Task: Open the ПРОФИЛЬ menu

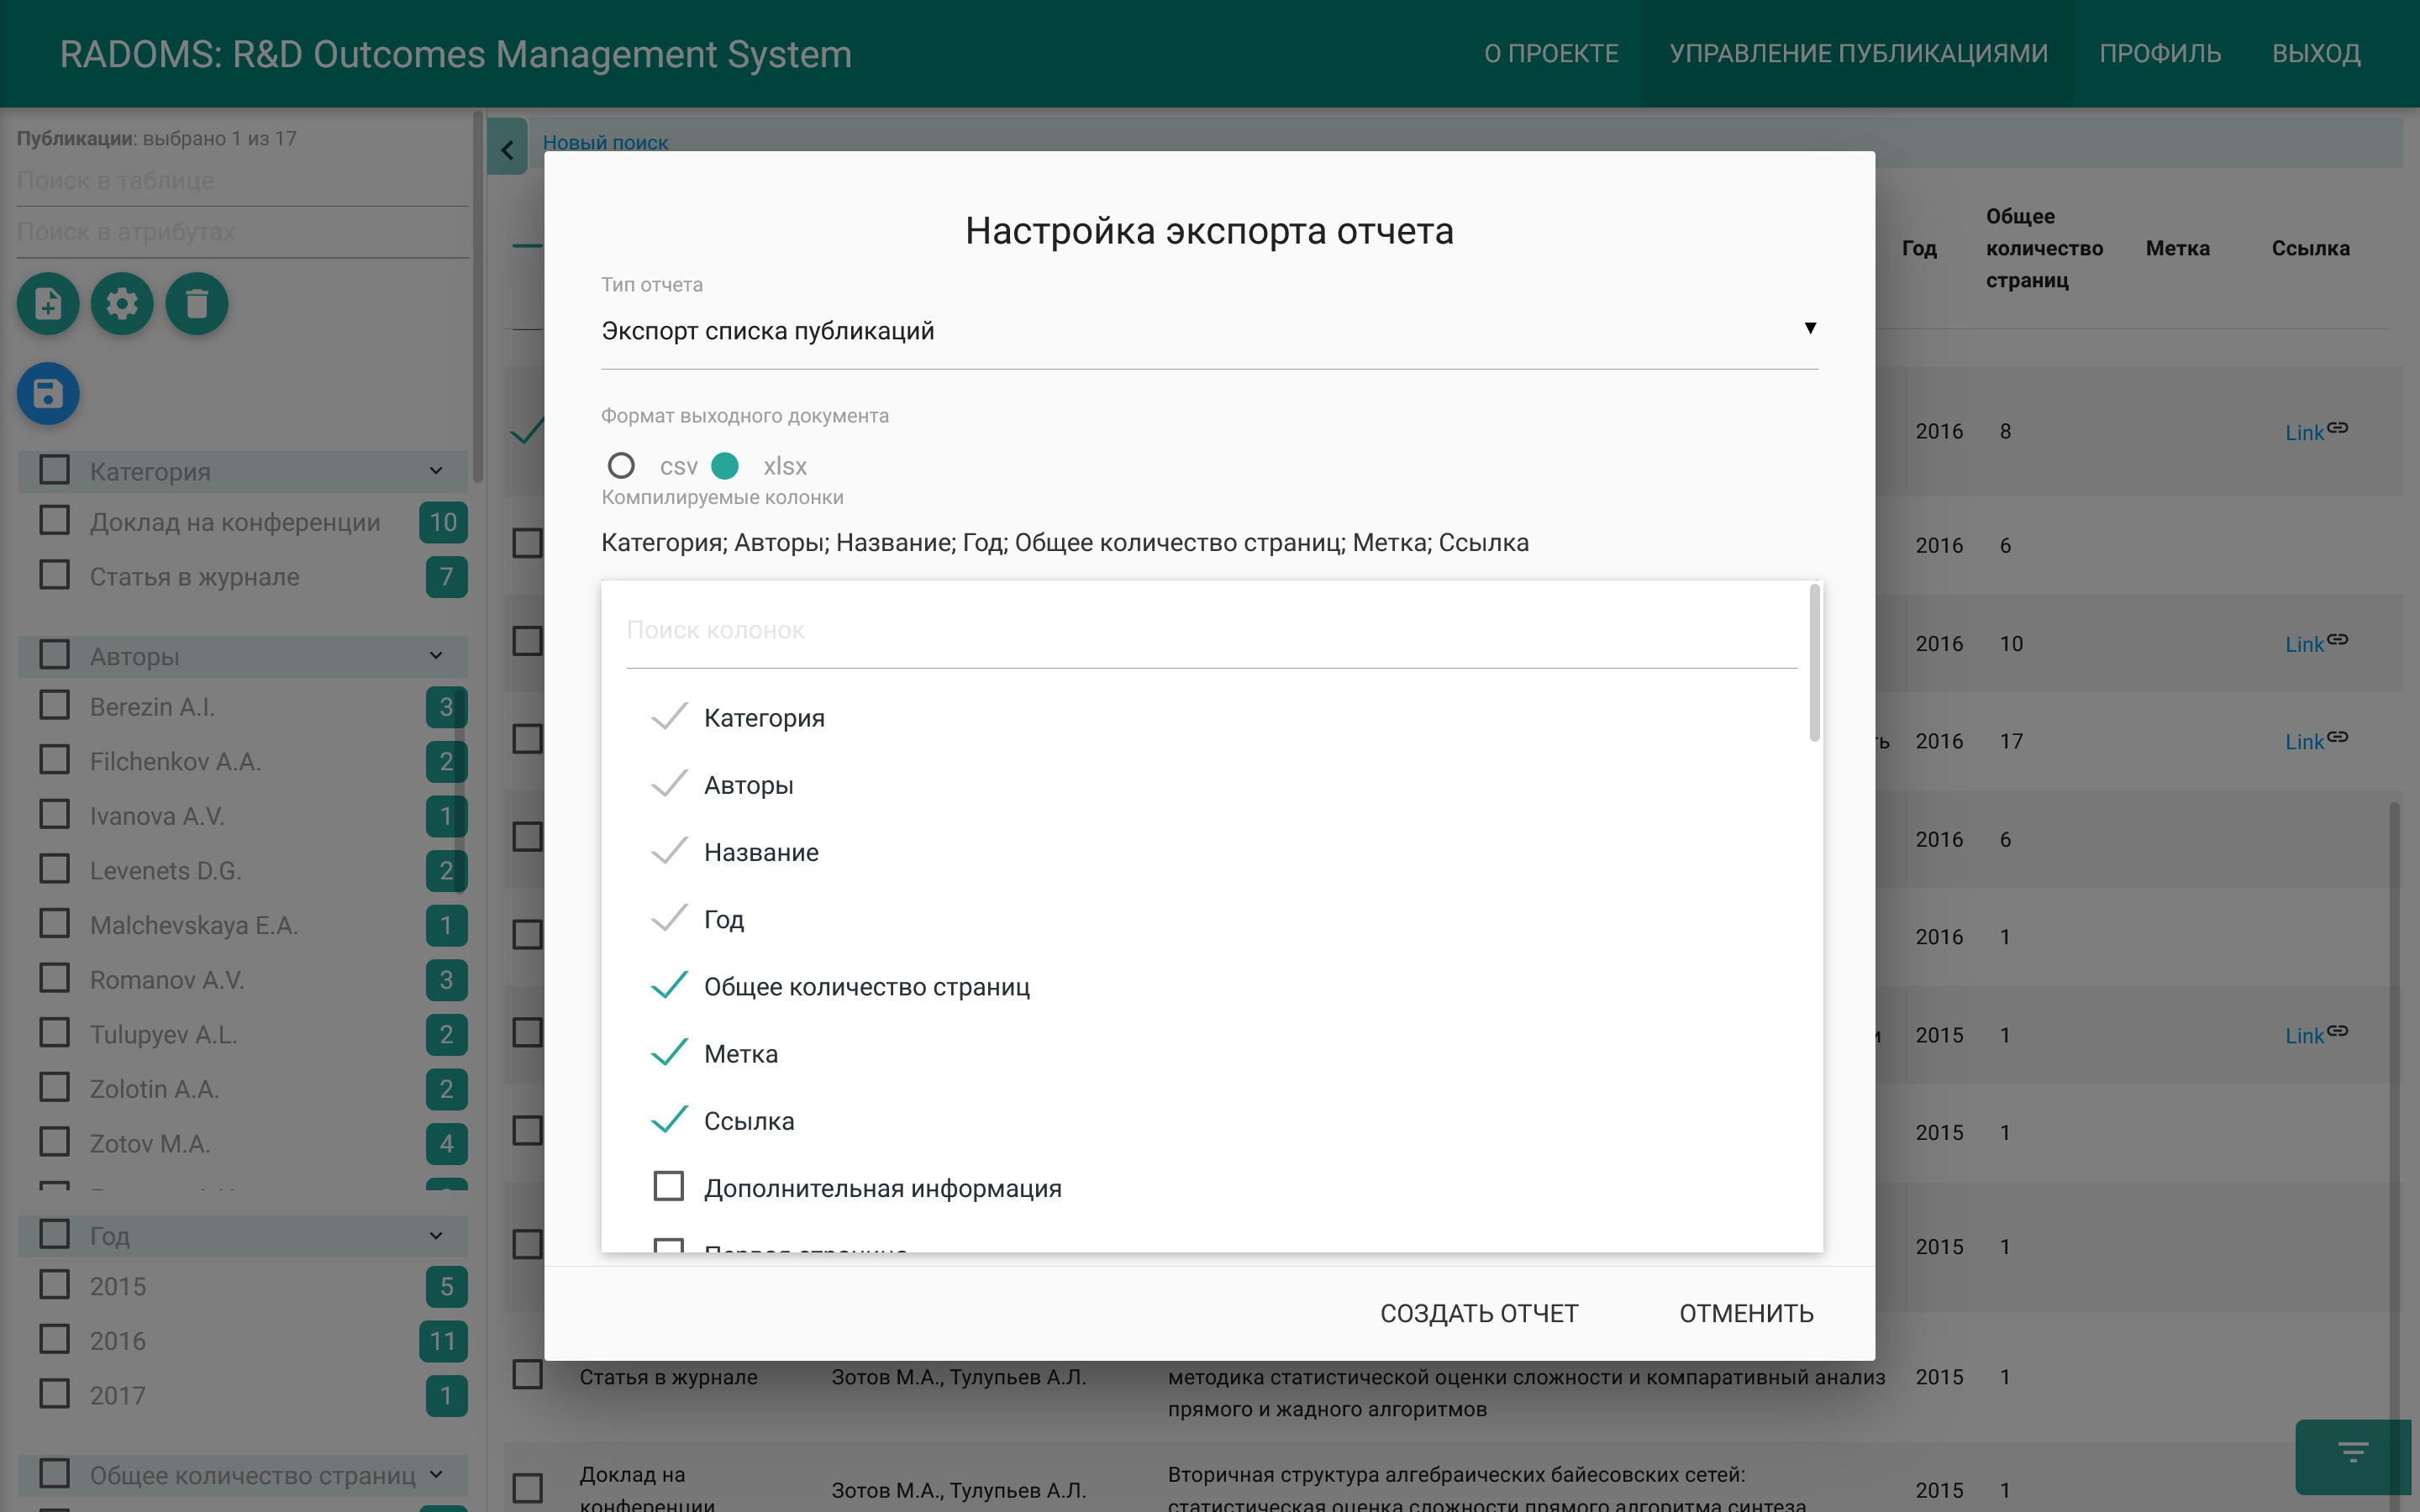Action: point(2161,53)
